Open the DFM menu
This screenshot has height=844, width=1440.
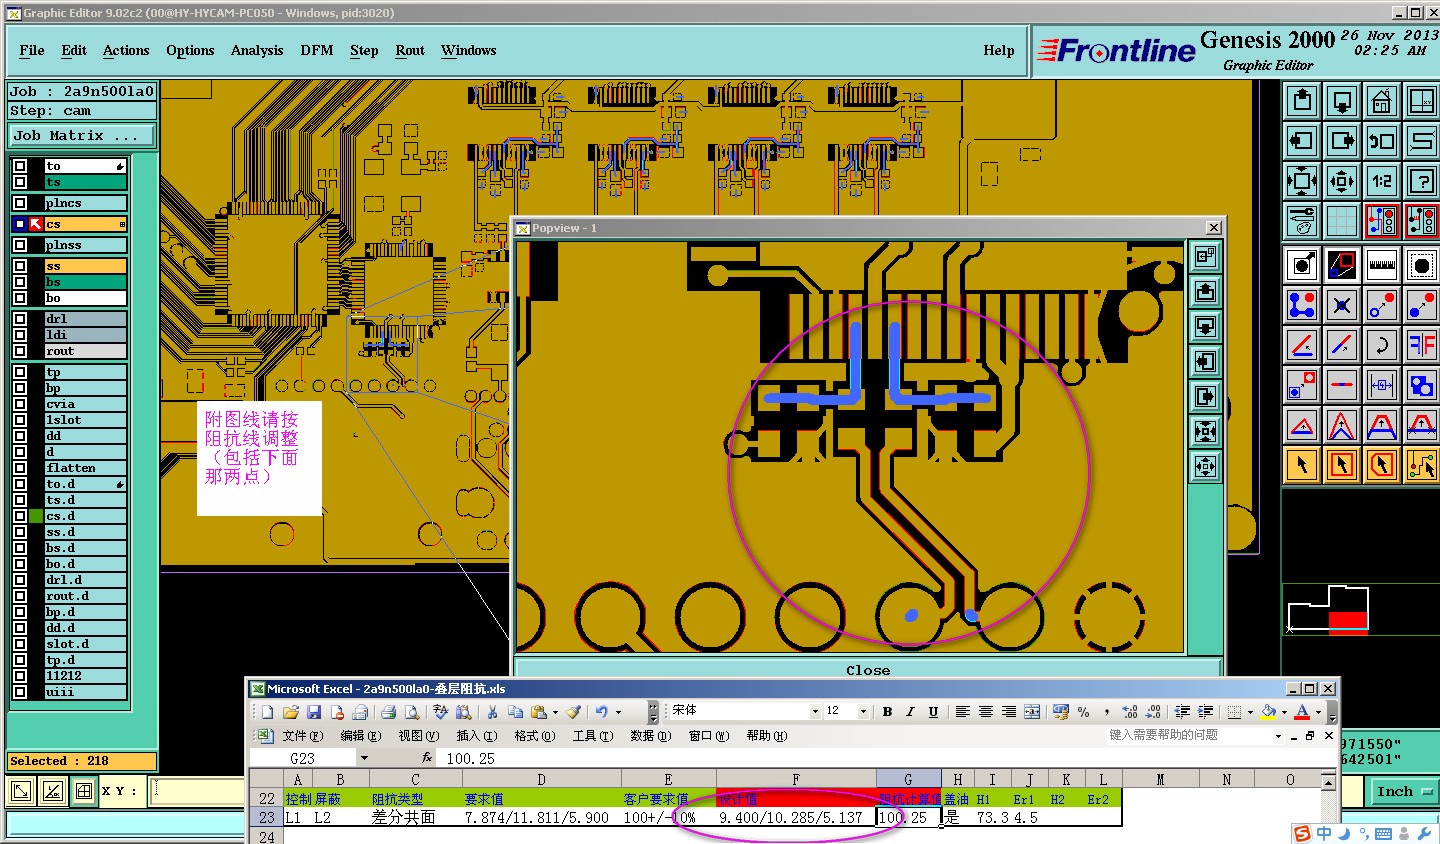pyautogui.click(x=317, y=50)
